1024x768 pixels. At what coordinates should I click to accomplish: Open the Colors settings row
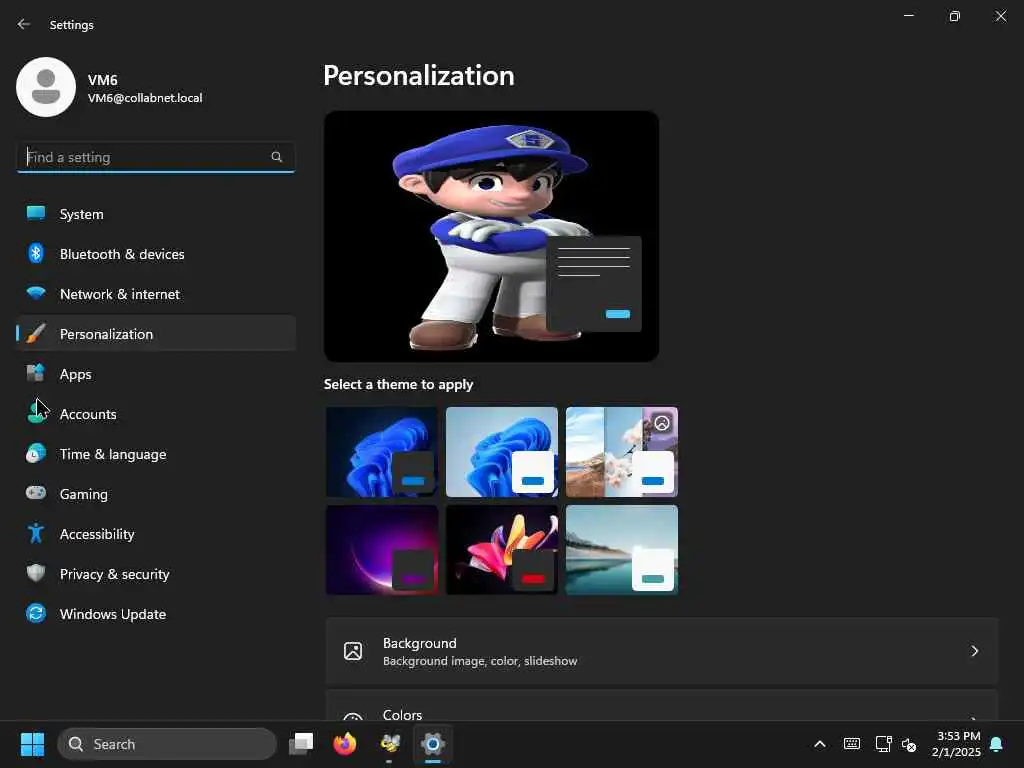pyautogui.click(x=662, y=705)
